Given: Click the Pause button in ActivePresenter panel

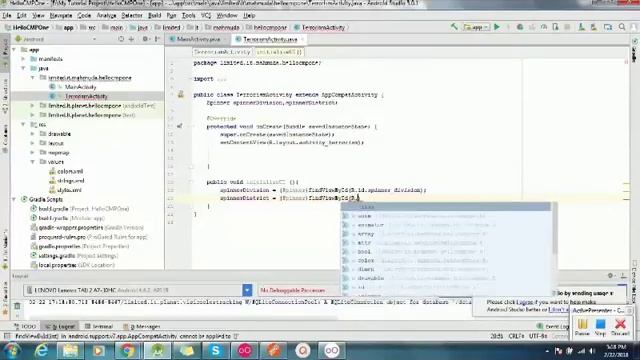Looking at the screenshot, I should click(582, 327).
